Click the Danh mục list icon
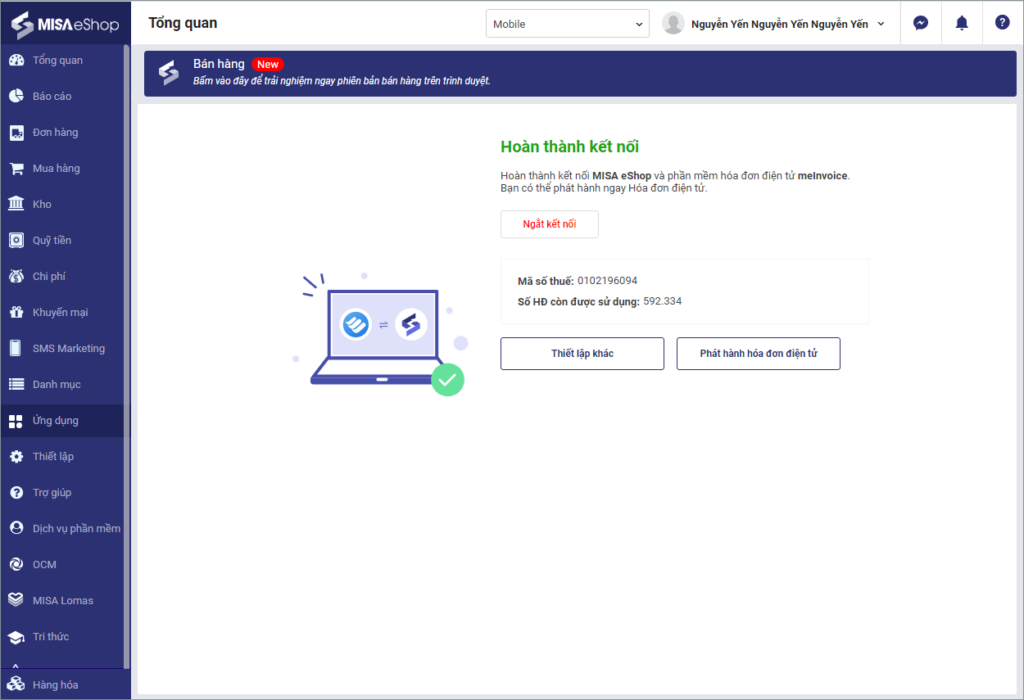This screenshot has width=1024, height=700. pyautogui.click(x=16, y=384)
